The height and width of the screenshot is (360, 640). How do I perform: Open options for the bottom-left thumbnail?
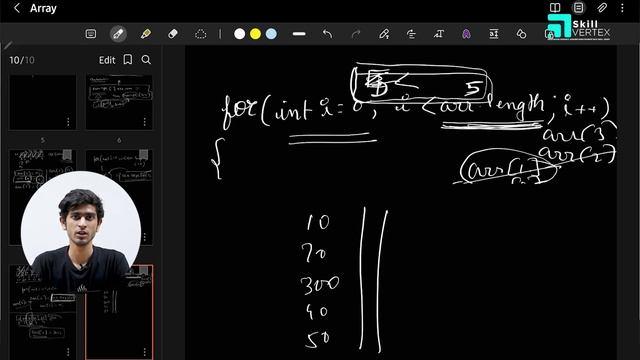pos(68,351)
